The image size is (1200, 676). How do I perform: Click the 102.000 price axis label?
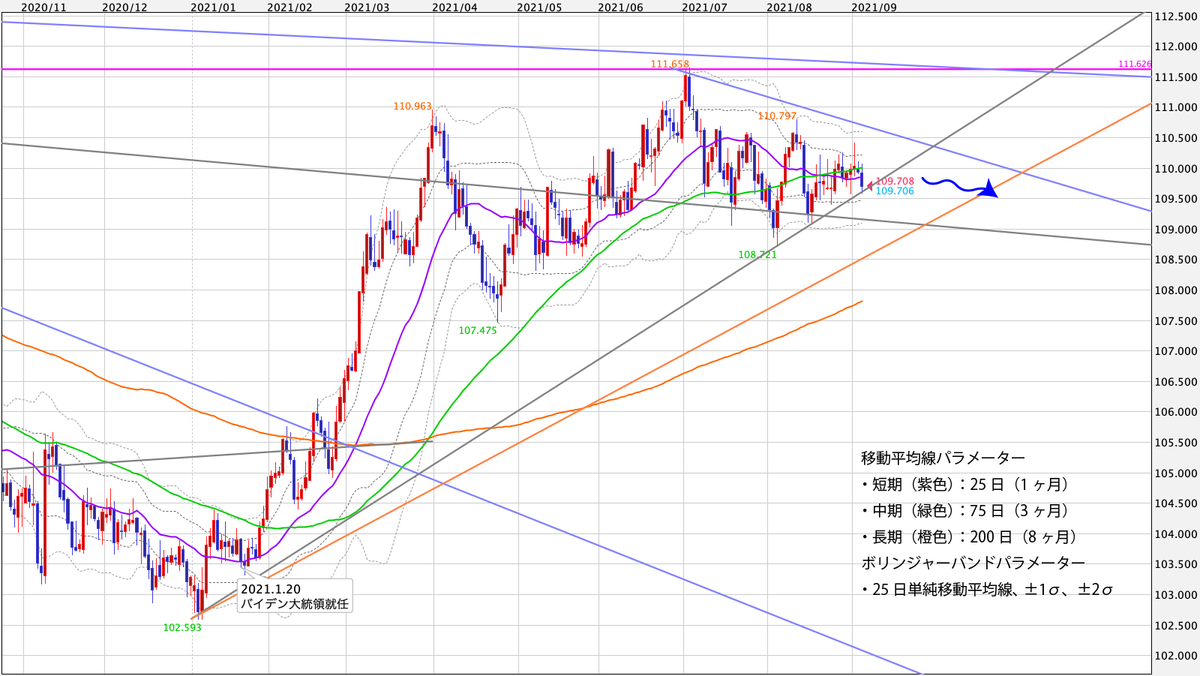click(1174, 657)
